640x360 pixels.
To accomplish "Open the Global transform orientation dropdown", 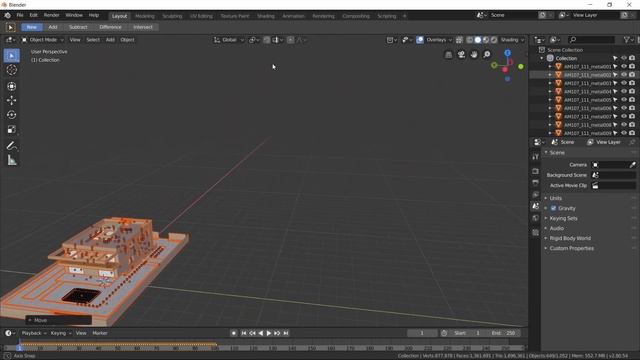I will point(229,40).
